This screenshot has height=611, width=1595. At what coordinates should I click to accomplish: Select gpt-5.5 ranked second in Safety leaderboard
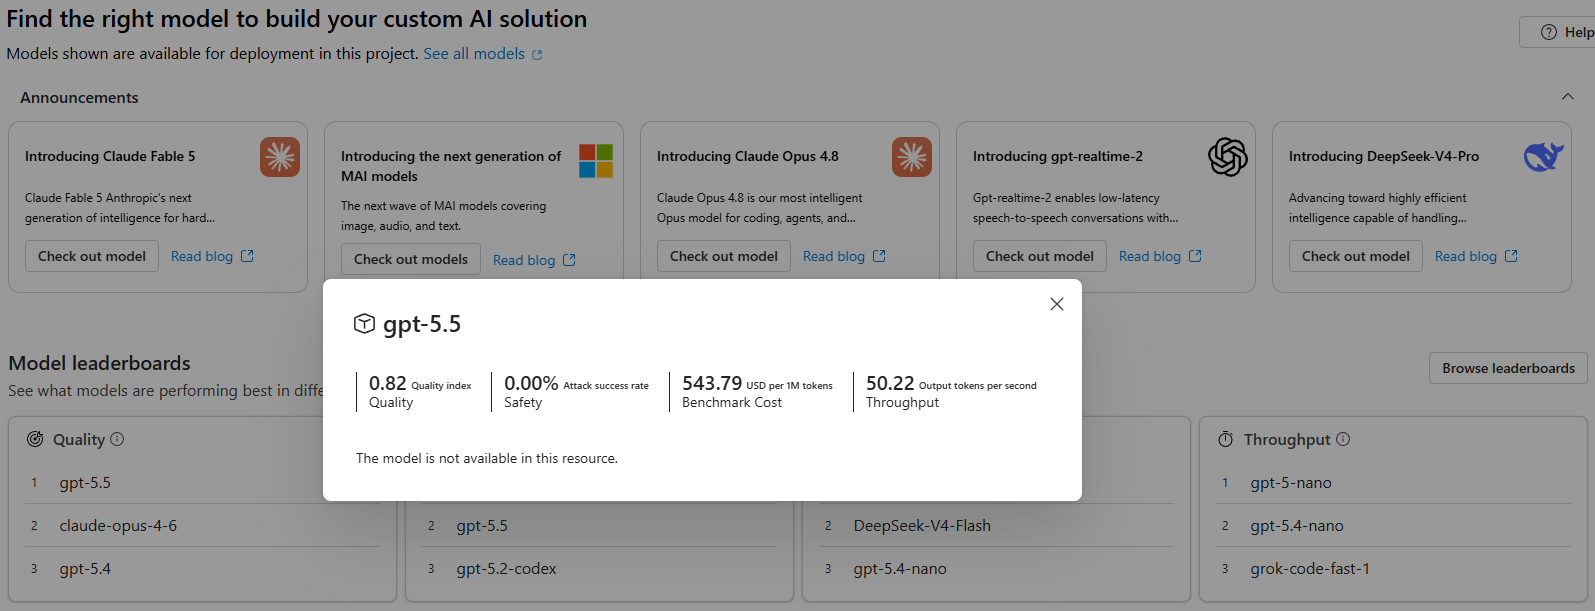tap(482, 526)
